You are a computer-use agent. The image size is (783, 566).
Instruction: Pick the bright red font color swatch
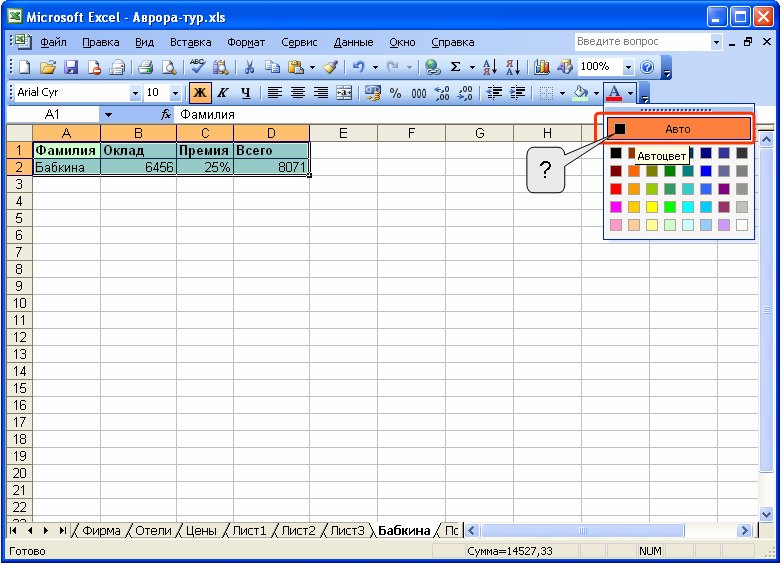tap(616, 189)
